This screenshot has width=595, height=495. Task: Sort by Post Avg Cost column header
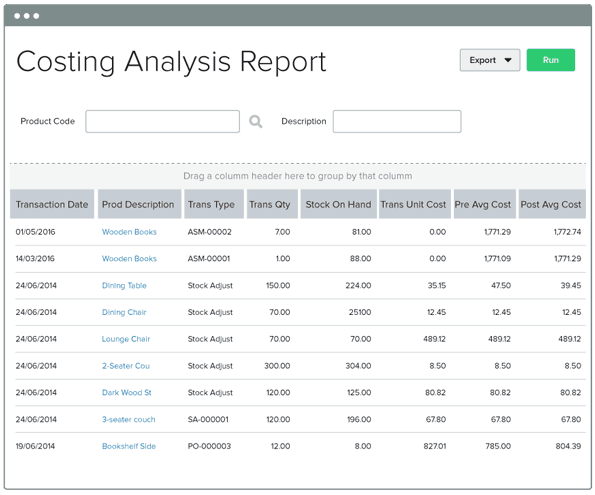click(x=552, y=204)
